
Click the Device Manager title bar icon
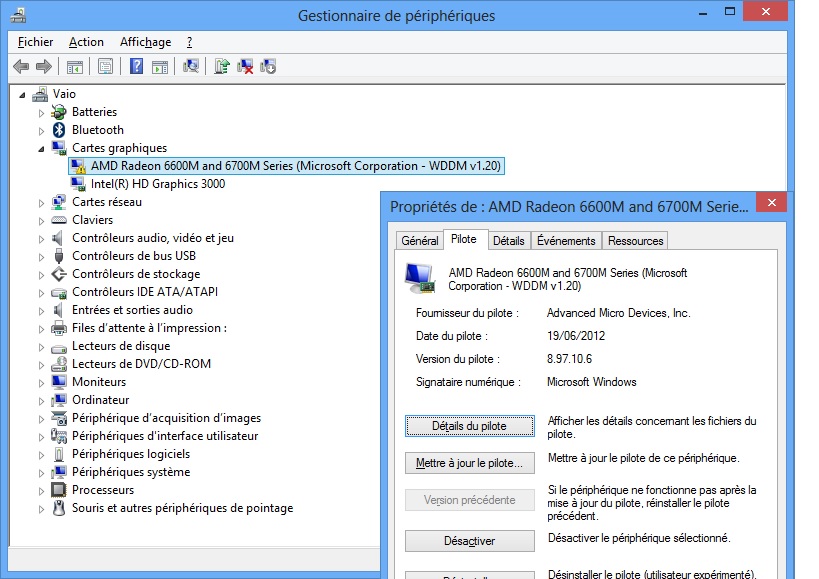pos(18,16)
